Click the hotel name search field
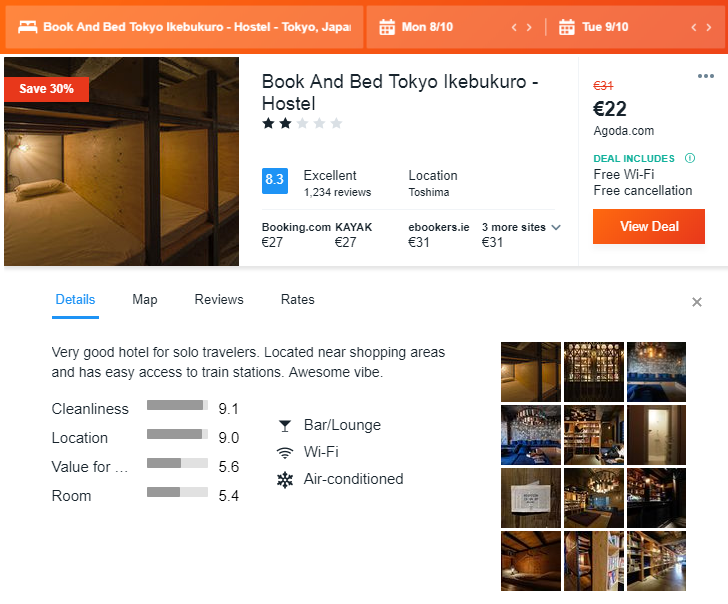 (184, 27)
